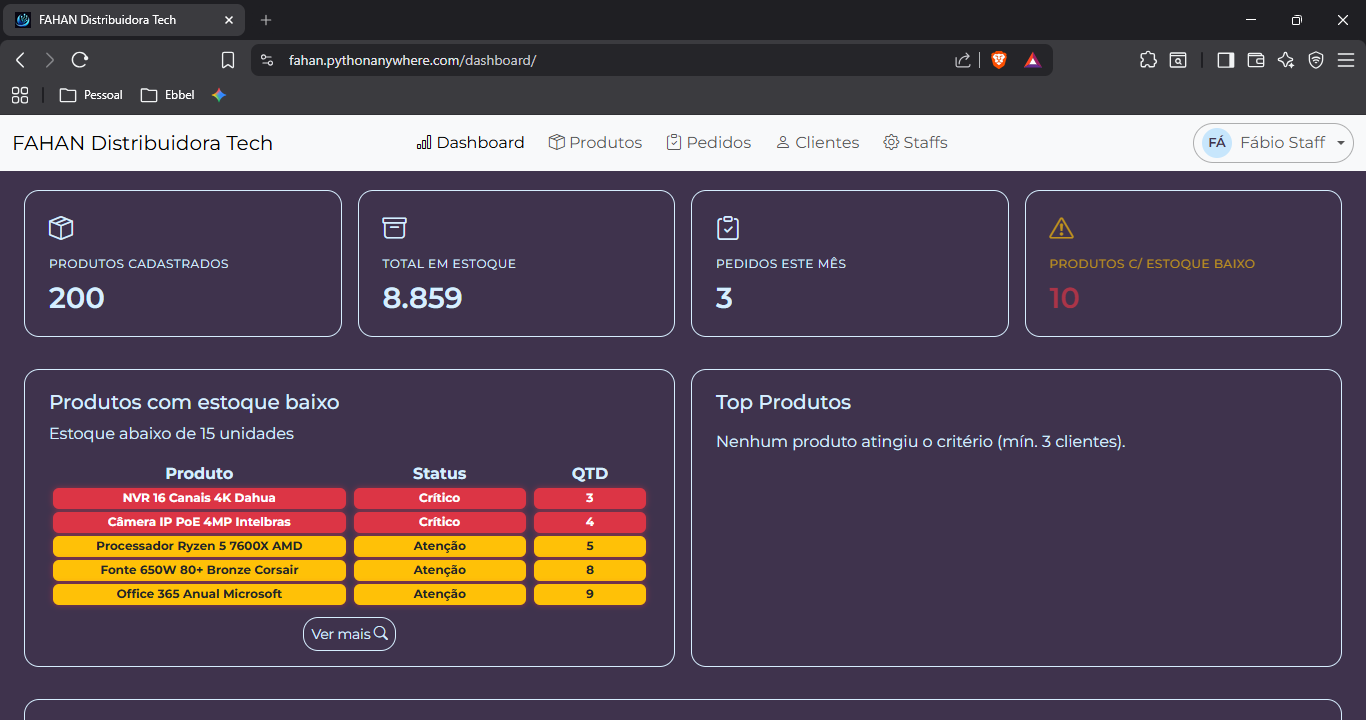The image size is (1366, 720).
Task: Click the Ver mais button
Action: 349,634
